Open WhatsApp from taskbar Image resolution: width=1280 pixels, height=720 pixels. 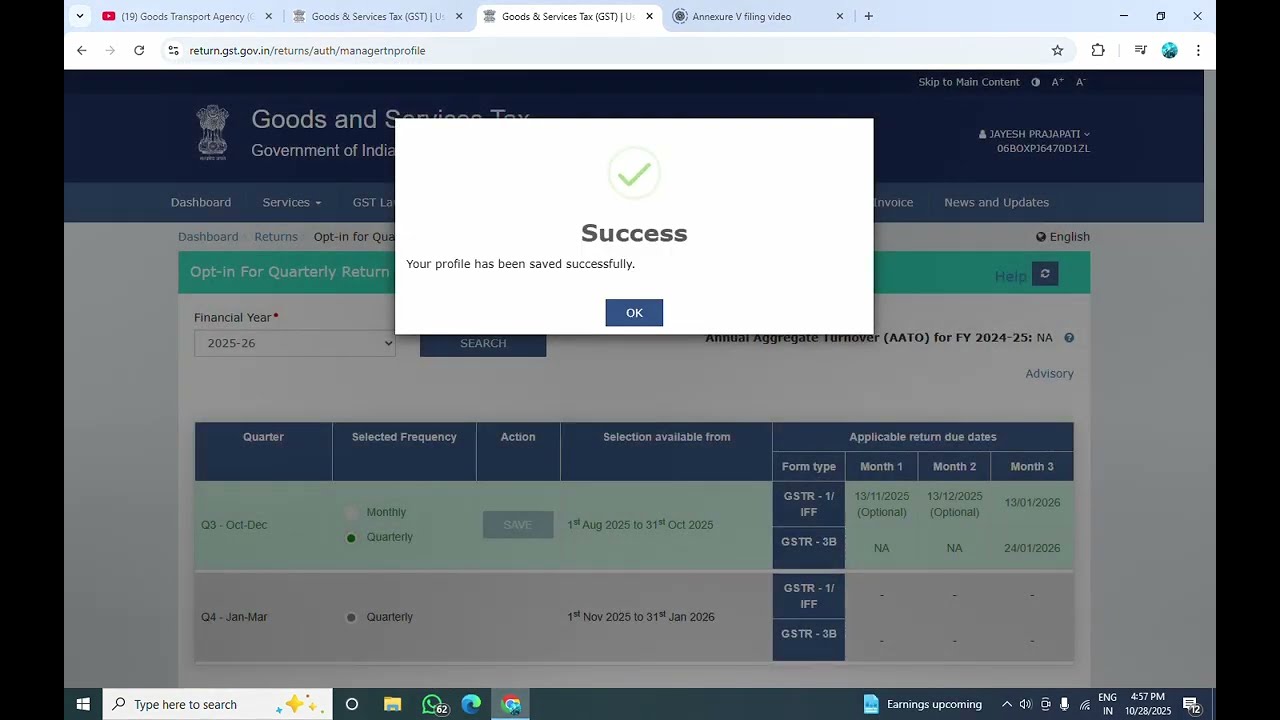click(x=432, y=704)
